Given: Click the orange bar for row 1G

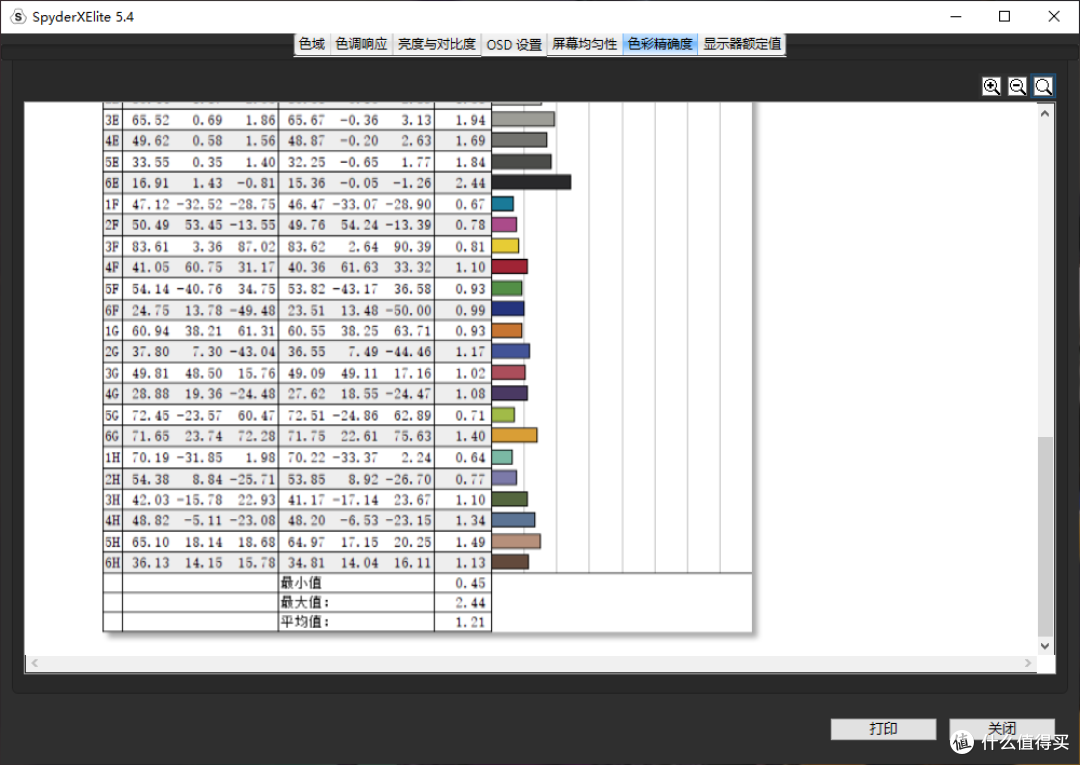Looking at the screenshot, I should click(507, 331).
